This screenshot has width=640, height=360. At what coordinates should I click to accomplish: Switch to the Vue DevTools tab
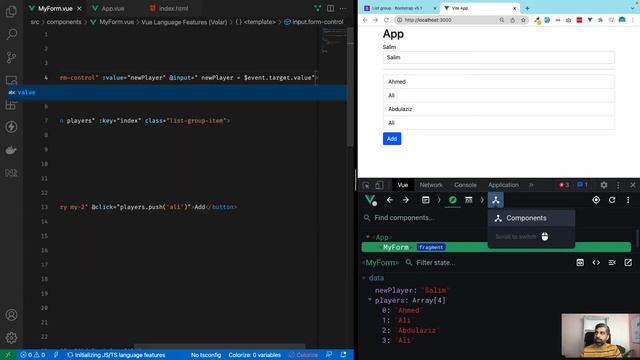tap(403, 185)
